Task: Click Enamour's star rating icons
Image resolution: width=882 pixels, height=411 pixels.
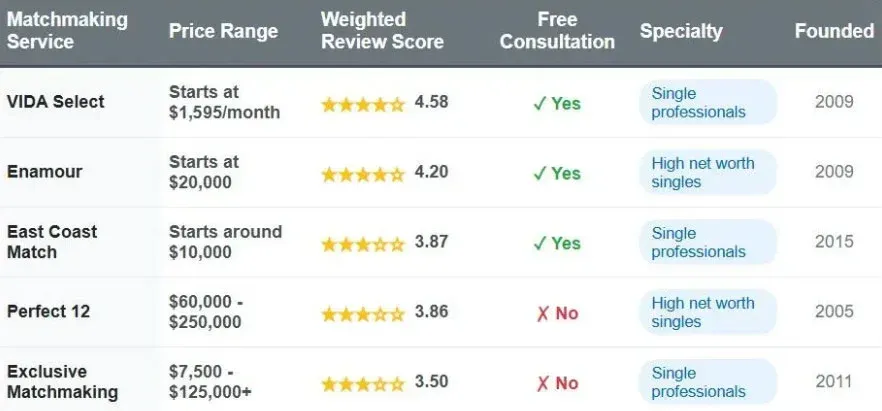Action: [x=362, y=174]
